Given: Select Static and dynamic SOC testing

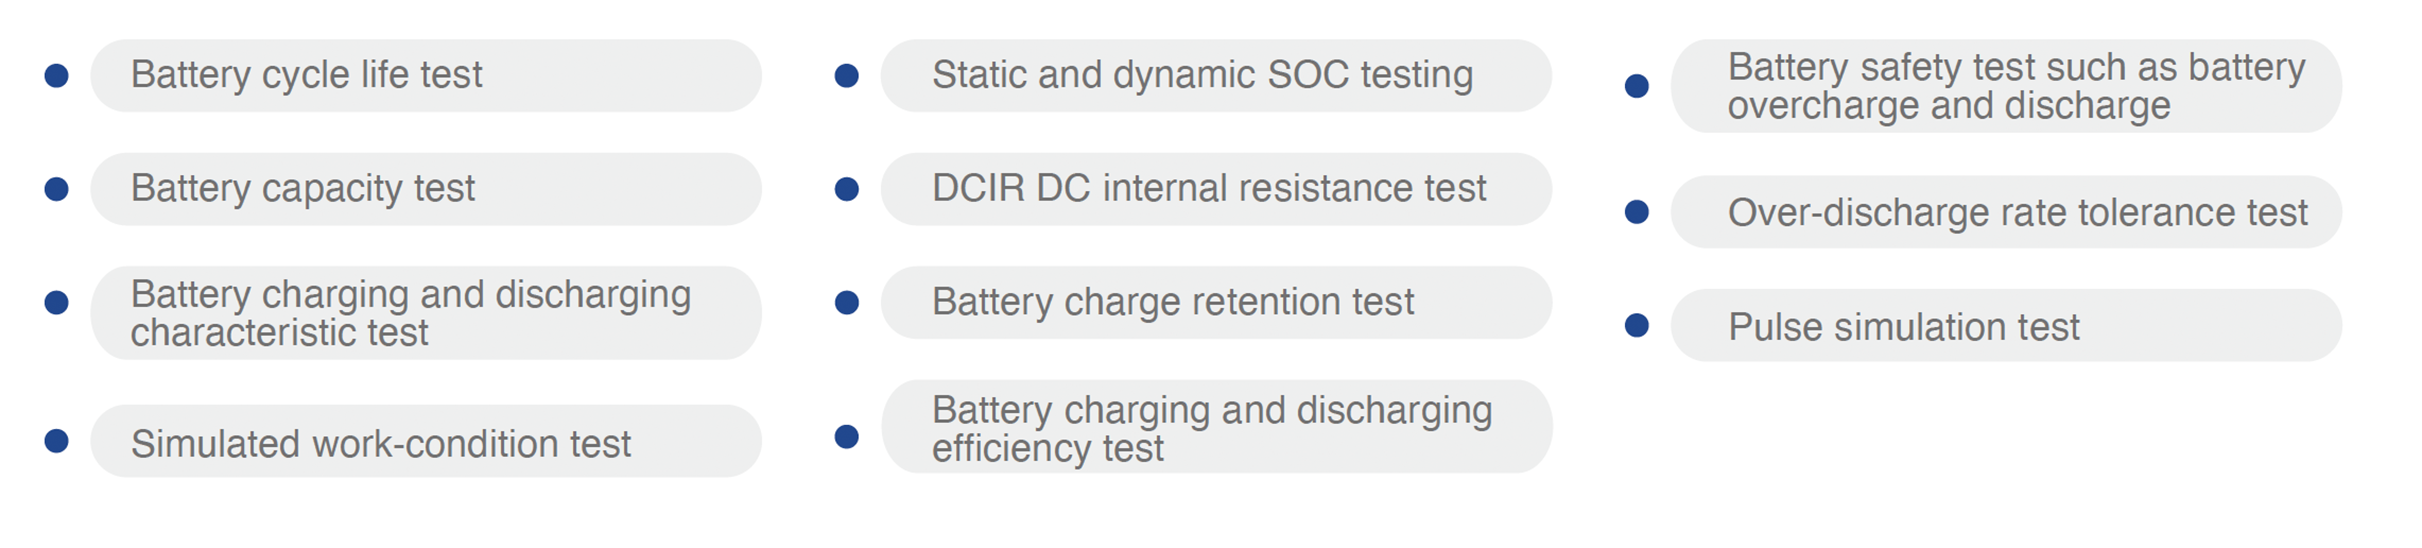Looking at the screenshot, I should click(1215, 75).
